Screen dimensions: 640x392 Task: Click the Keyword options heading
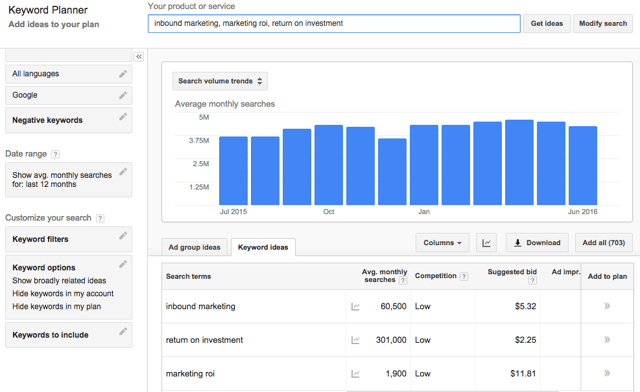pos(44,267)
